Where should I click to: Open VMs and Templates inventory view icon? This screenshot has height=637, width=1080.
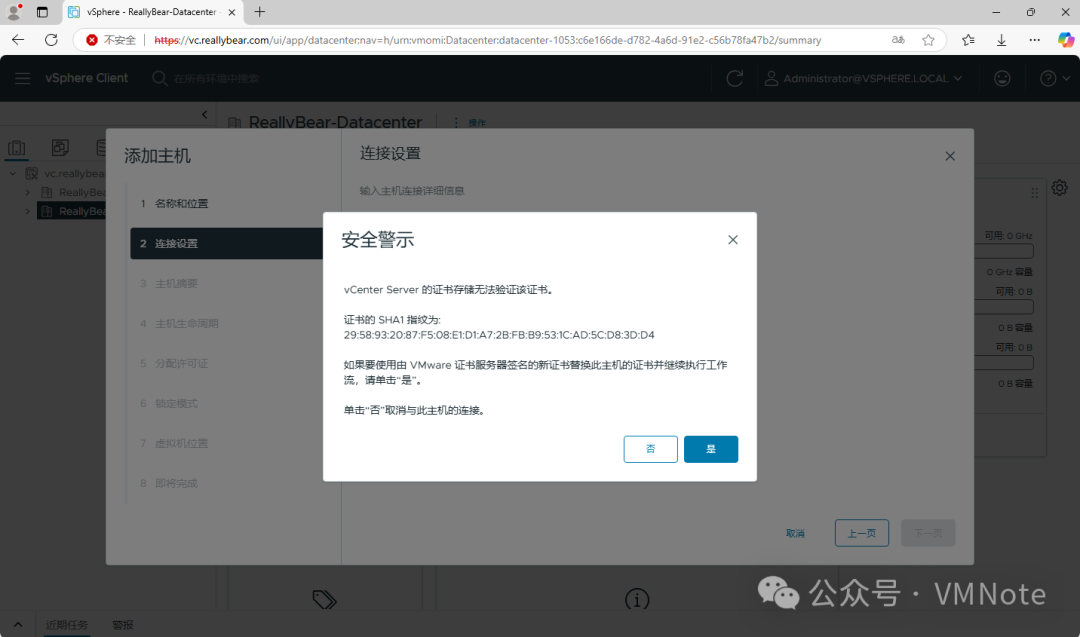[60, 147]
